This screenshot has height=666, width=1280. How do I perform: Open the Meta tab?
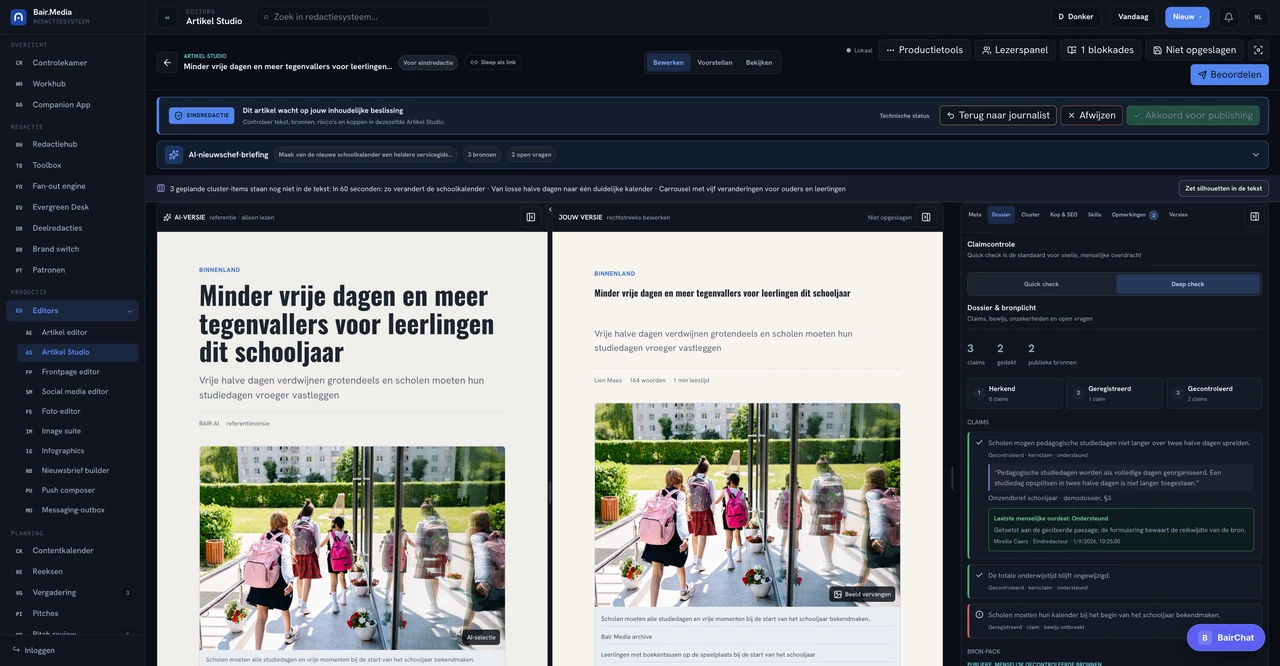click(x=975, y=215)
